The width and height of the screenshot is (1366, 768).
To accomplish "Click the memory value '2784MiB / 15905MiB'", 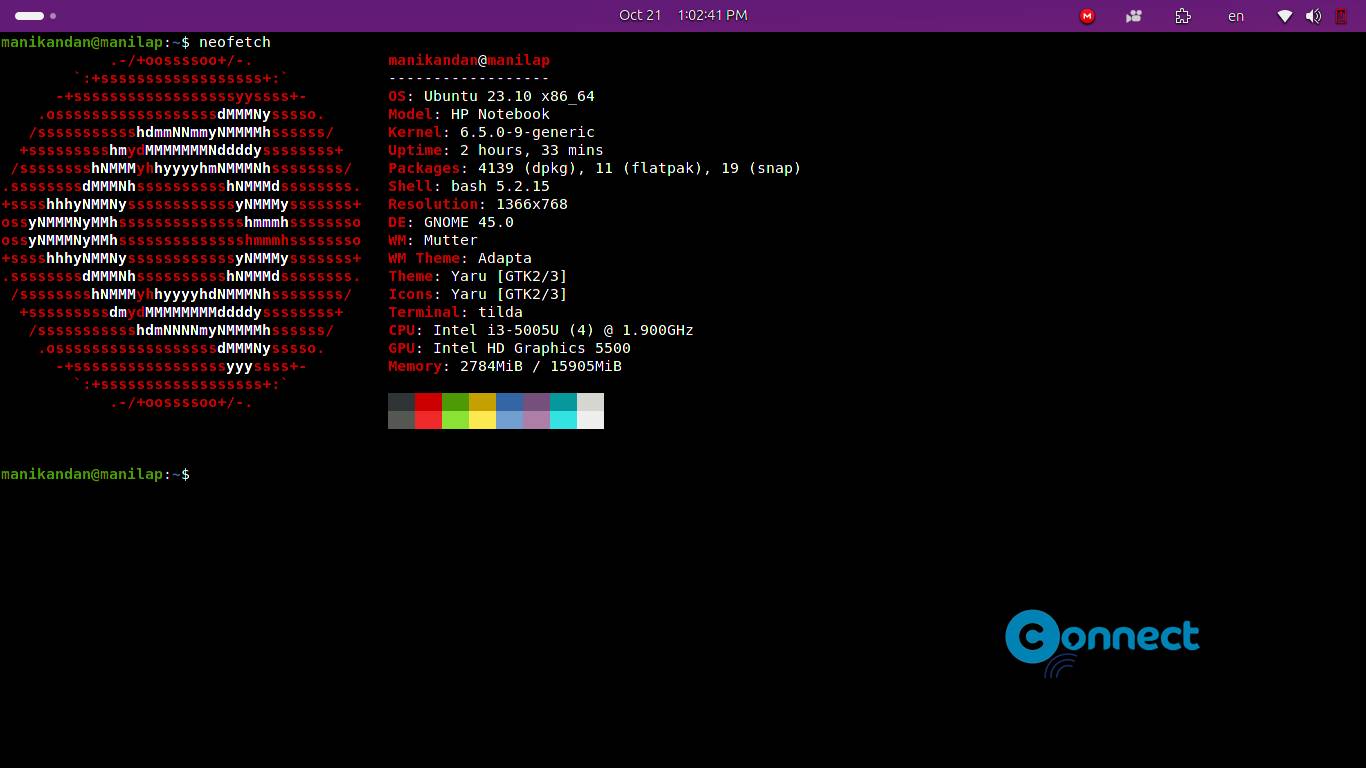I will click(541, 366).
